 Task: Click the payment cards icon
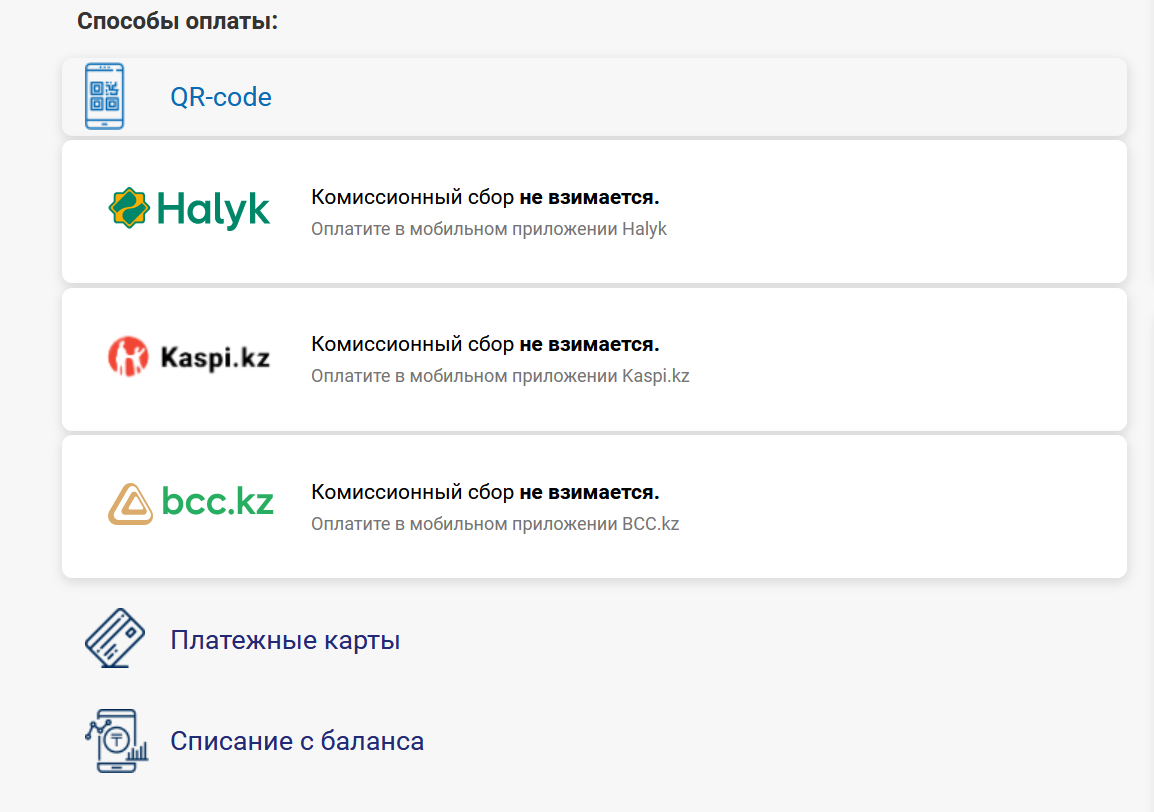point(115,638)
